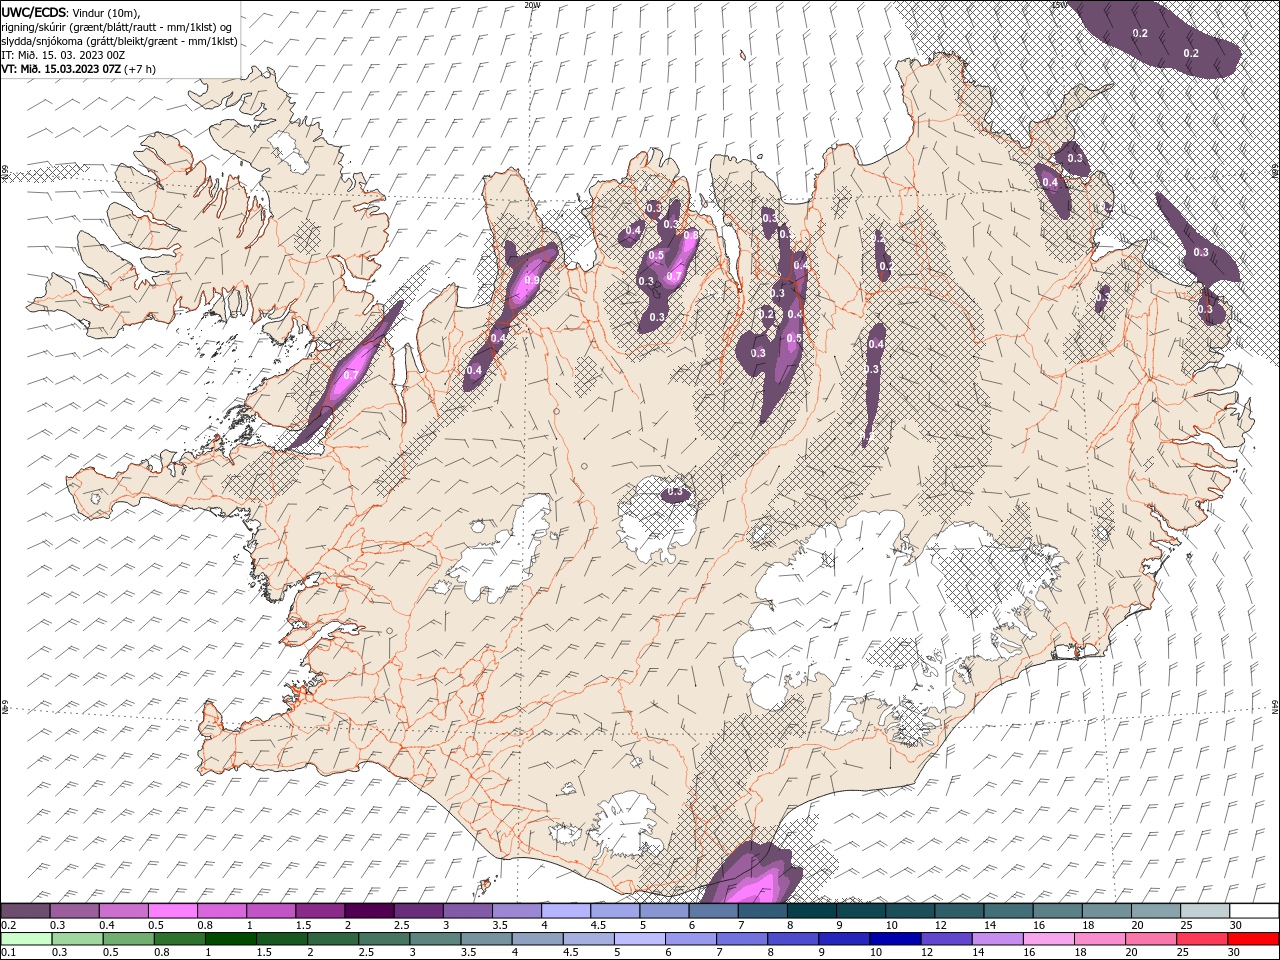Pick the dark teal swatch at 8 in upper legend

tap(811, 911)
